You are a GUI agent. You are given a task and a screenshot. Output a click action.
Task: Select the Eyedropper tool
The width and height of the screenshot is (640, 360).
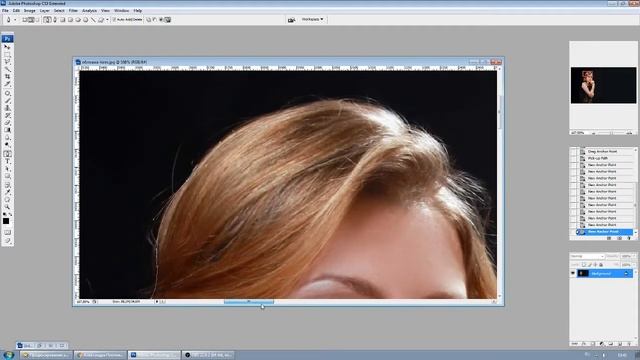point(7,192)
